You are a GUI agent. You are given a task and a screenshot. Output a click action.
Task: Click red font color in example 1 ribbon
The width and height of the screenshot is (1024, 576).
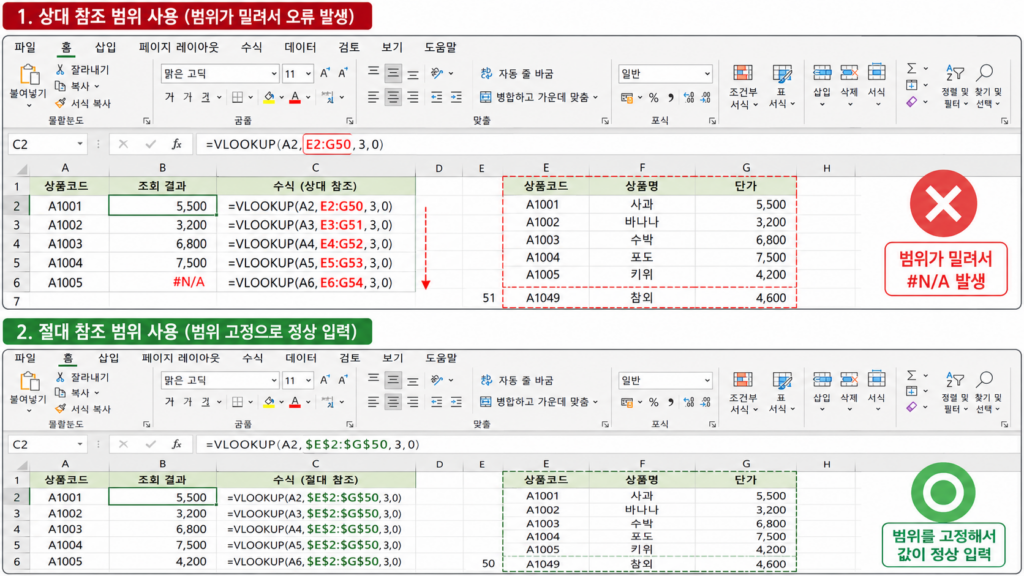295,97
